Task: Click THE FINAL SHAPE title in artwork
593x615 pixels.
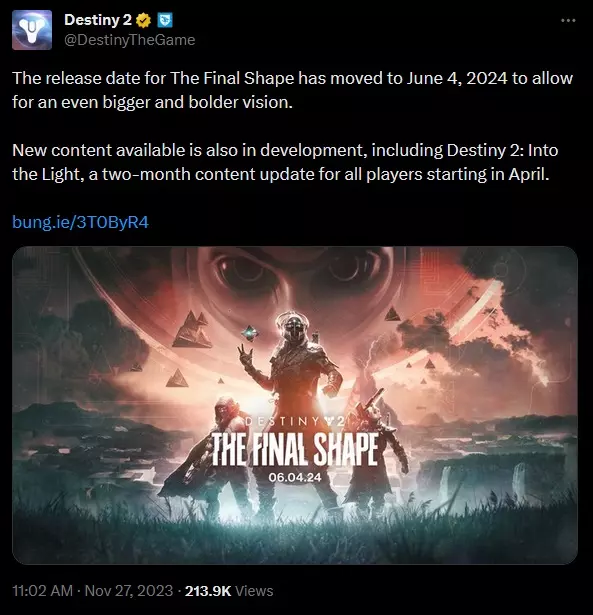Action: click(295, 449)
